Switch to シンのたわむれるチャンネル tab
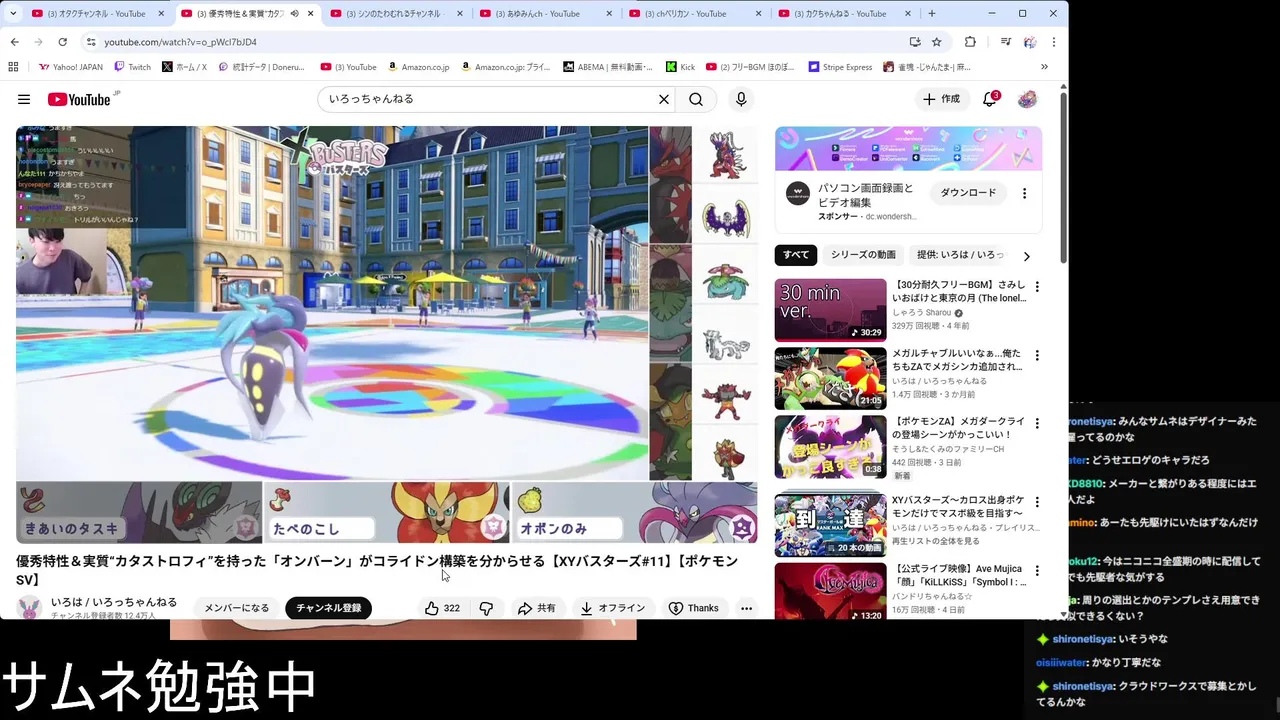 pos(397,14)
